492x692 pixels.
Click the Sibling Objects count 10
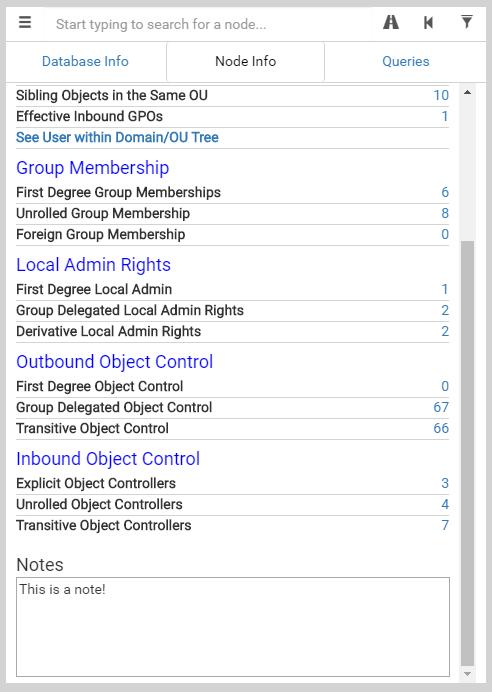click(441, 95)
